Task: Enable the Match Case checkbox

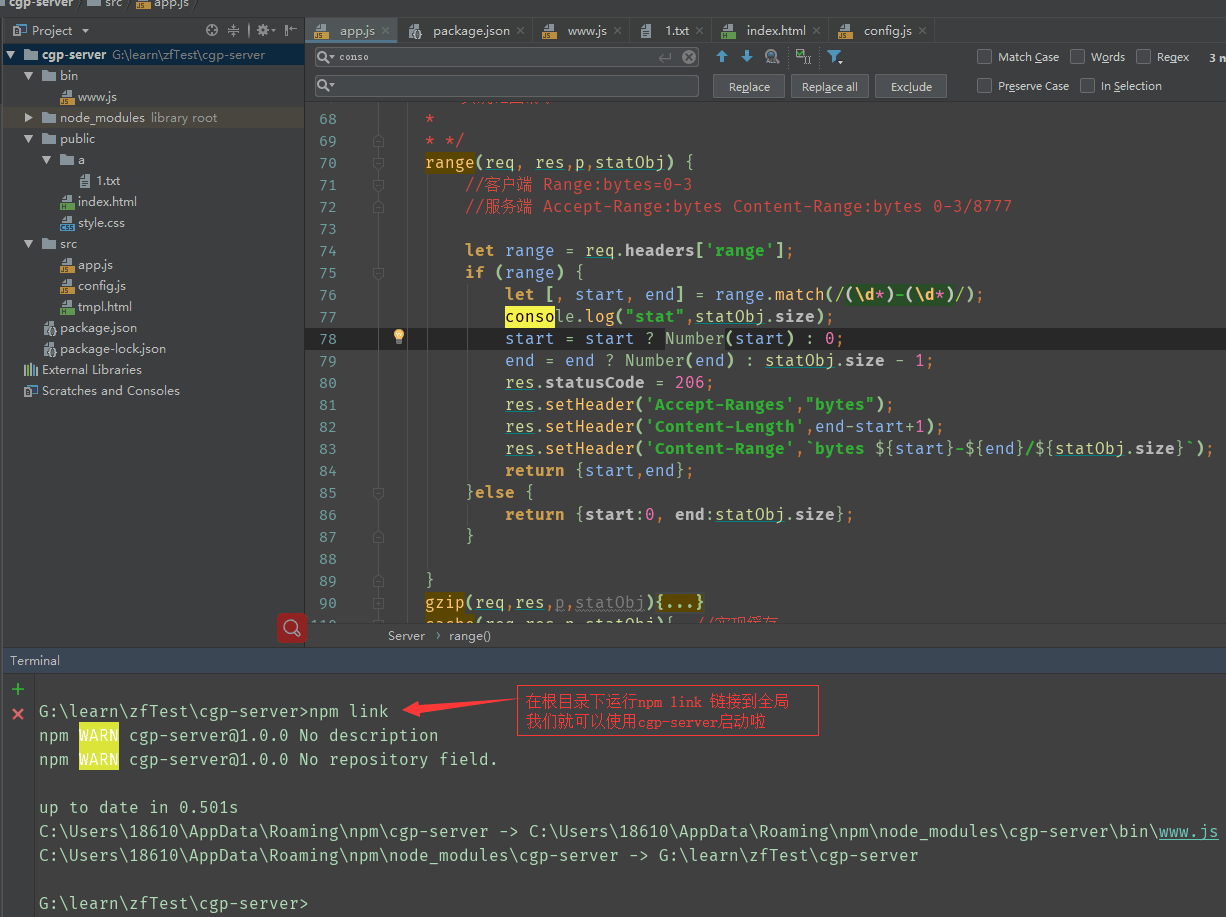Action: click(x=985, y=57)
